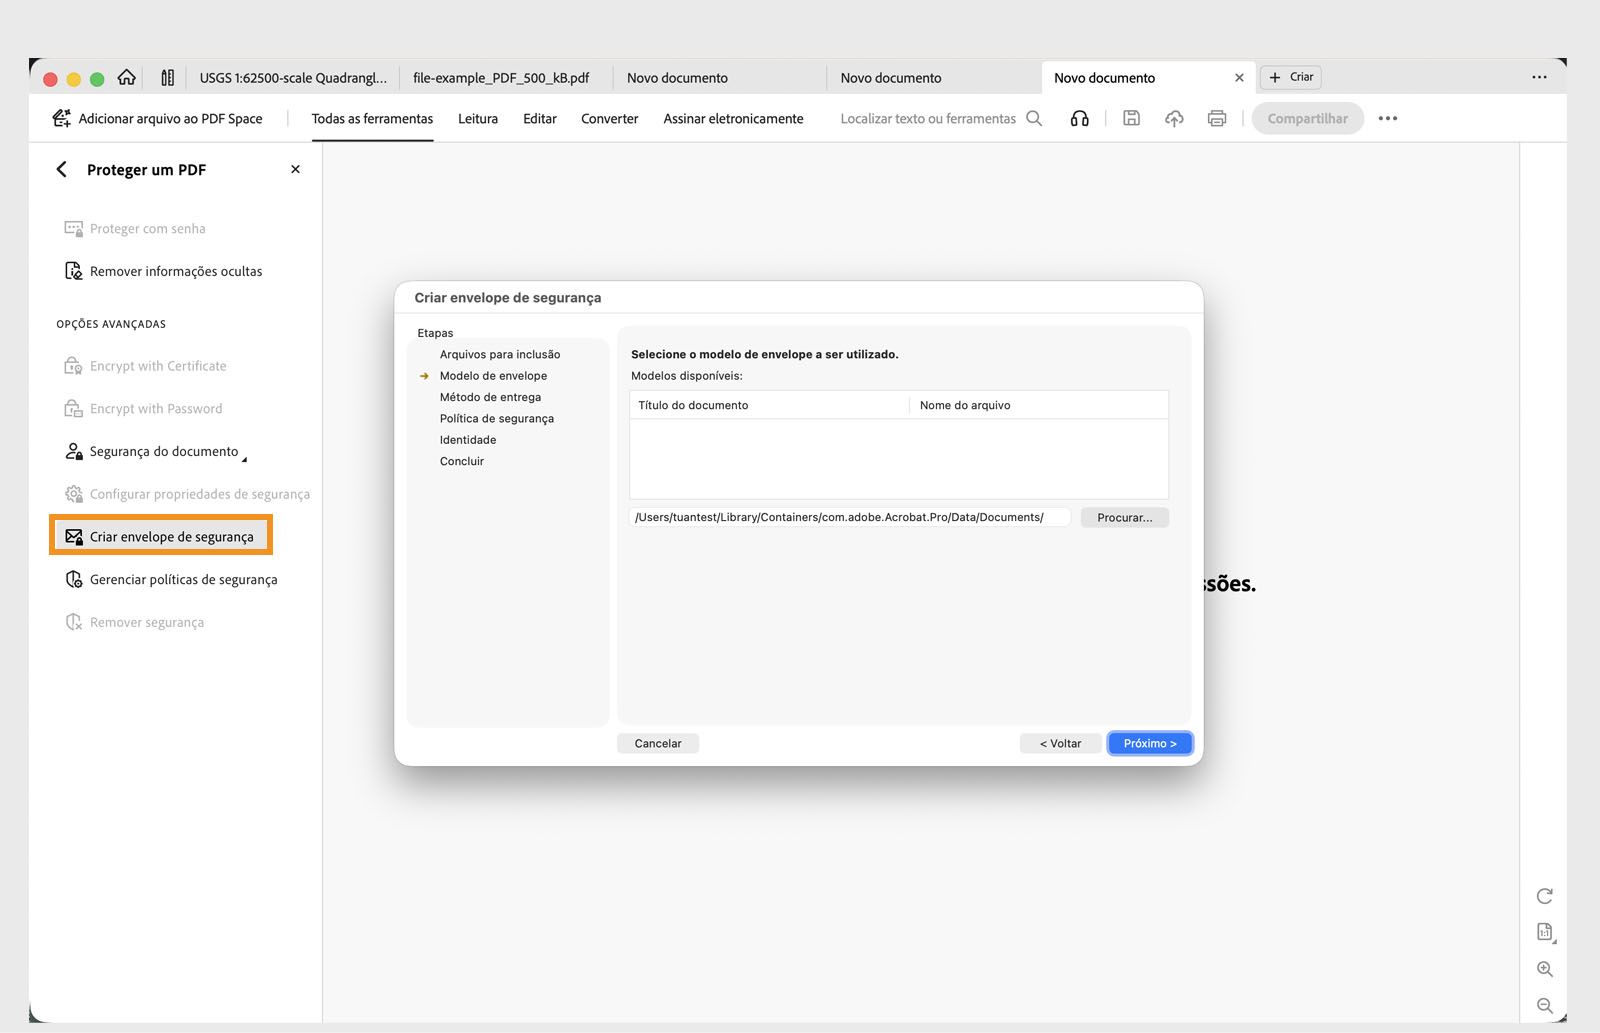
Task: Close the Proteger um PDF panel
Action: [295, 169]
